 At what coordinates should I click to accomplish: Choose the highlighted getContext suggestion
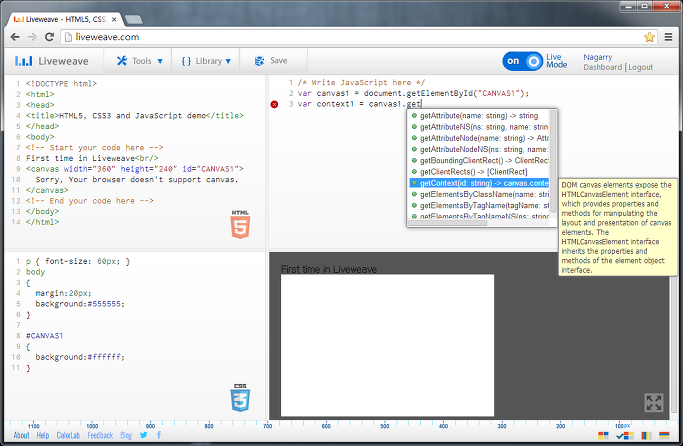(479, 183)
